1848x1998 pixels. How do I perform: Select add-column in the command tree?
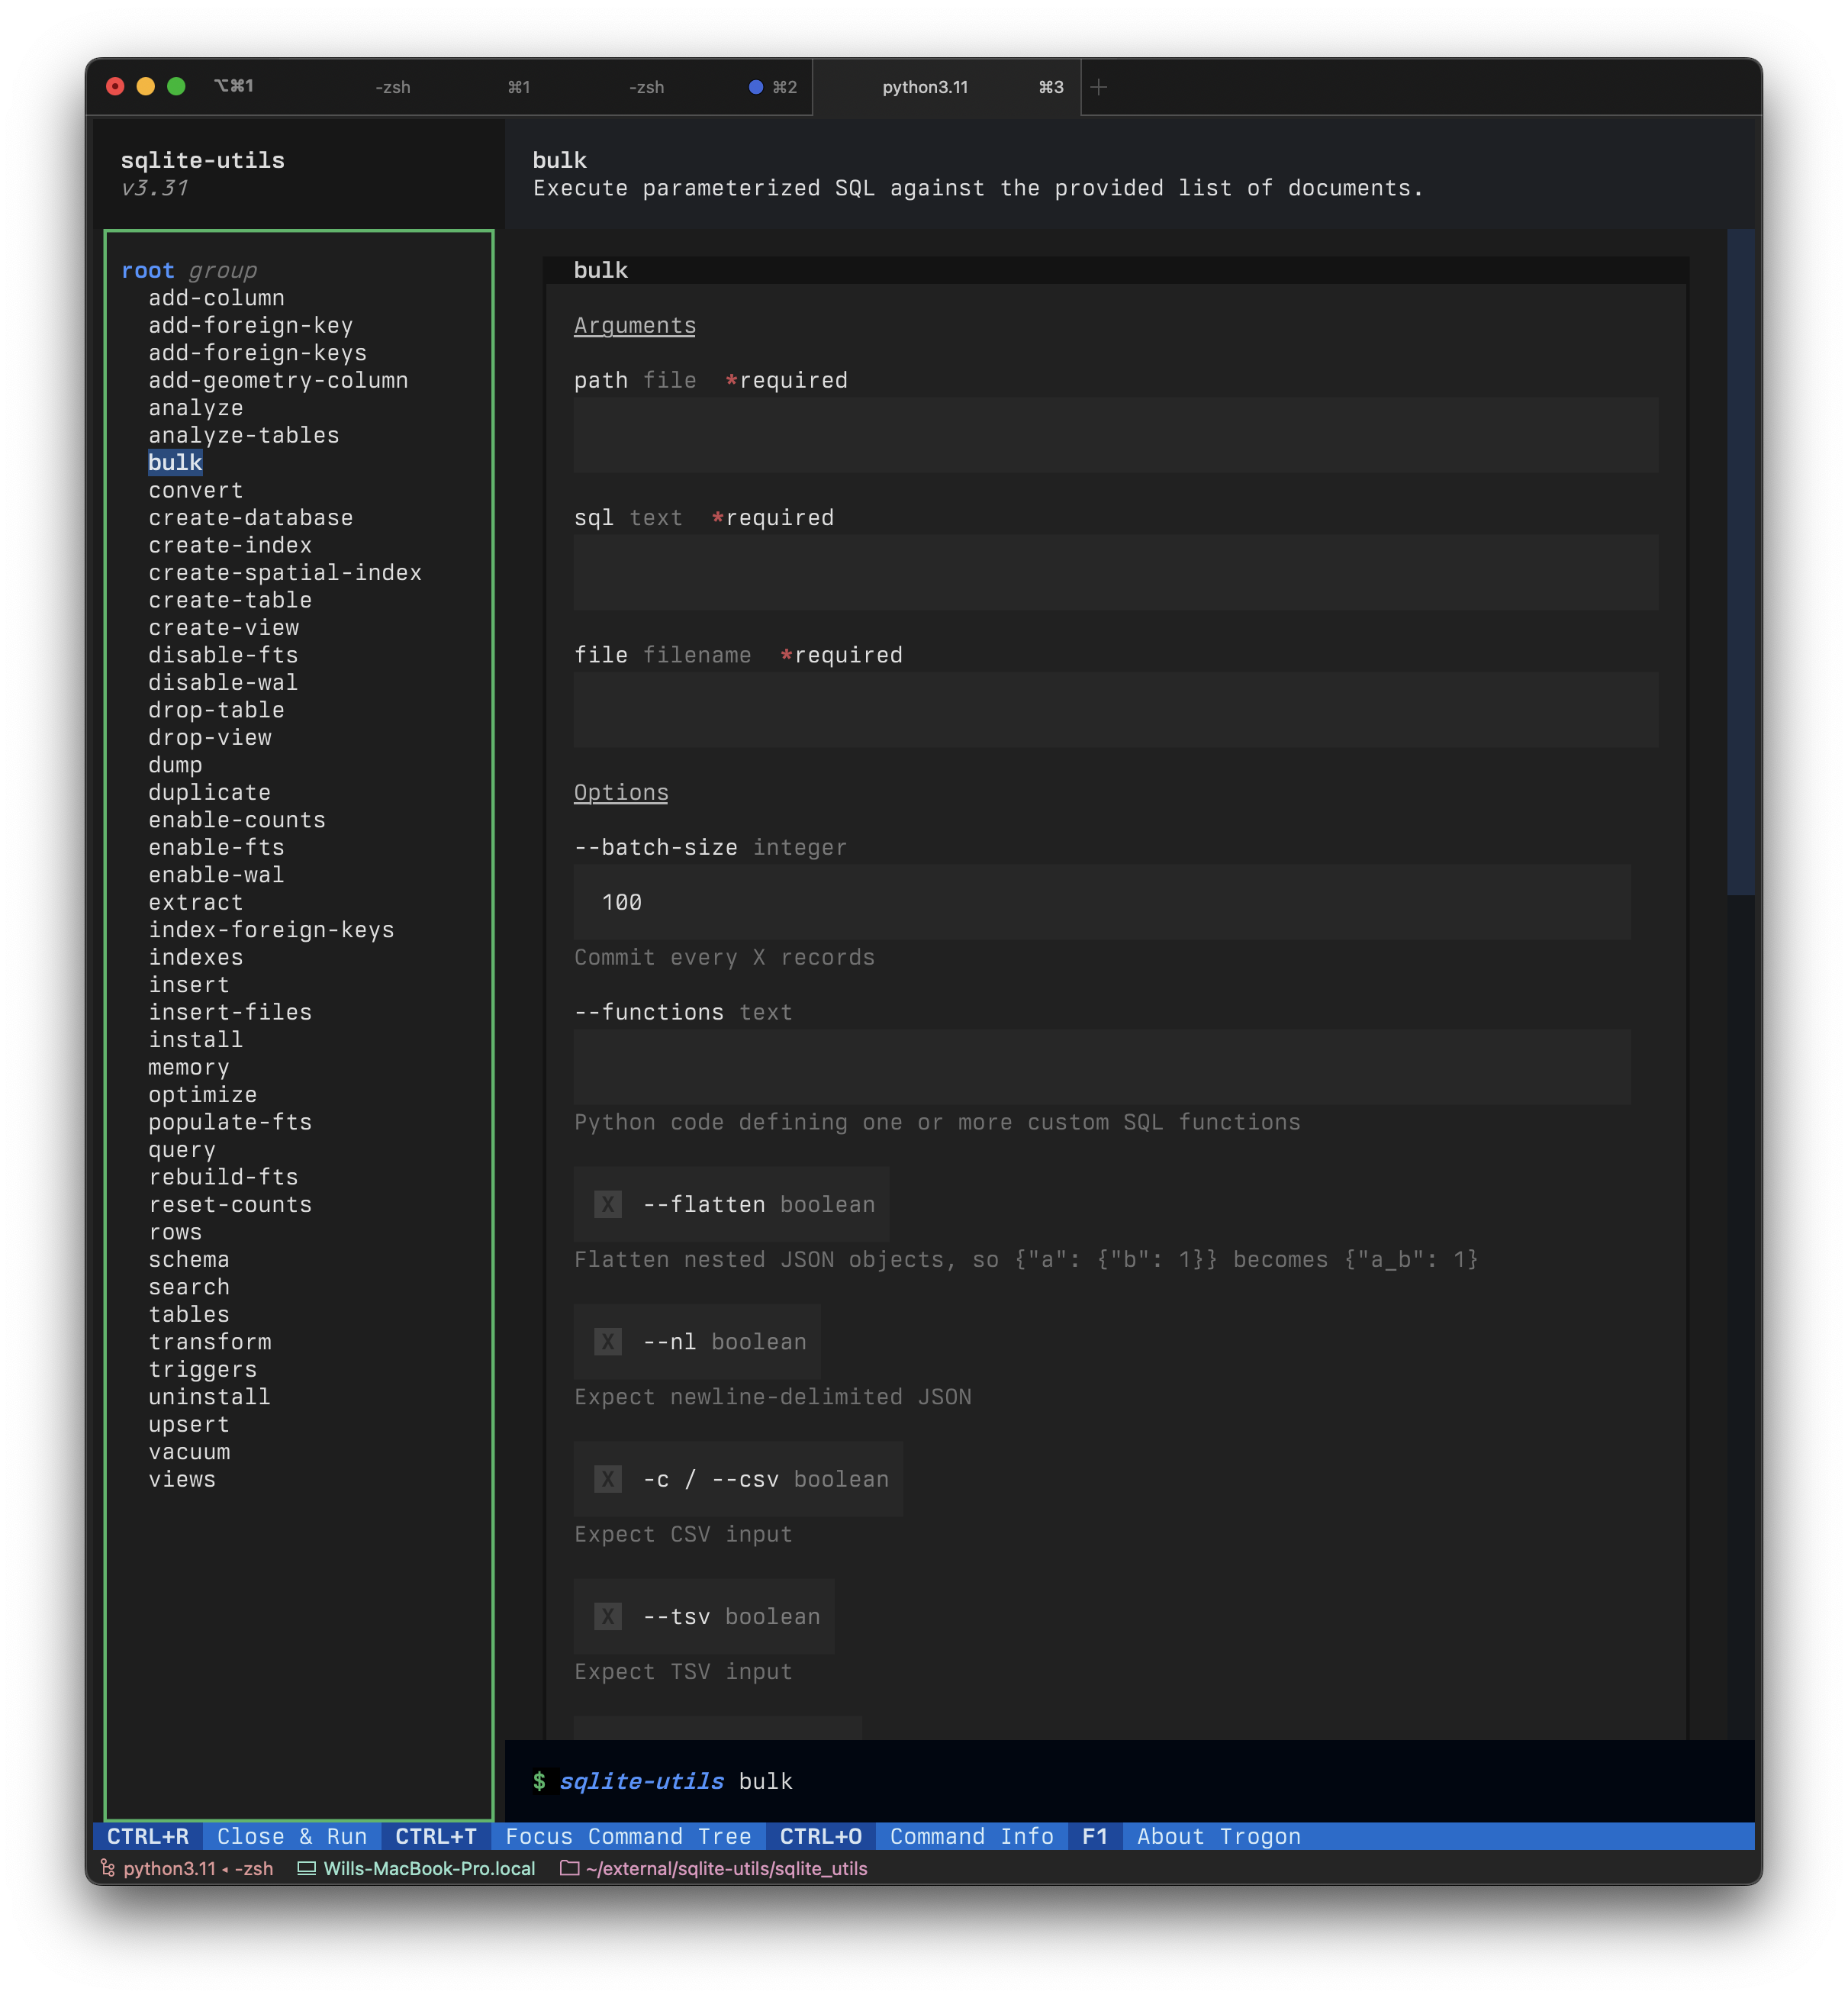click(216, 298)
